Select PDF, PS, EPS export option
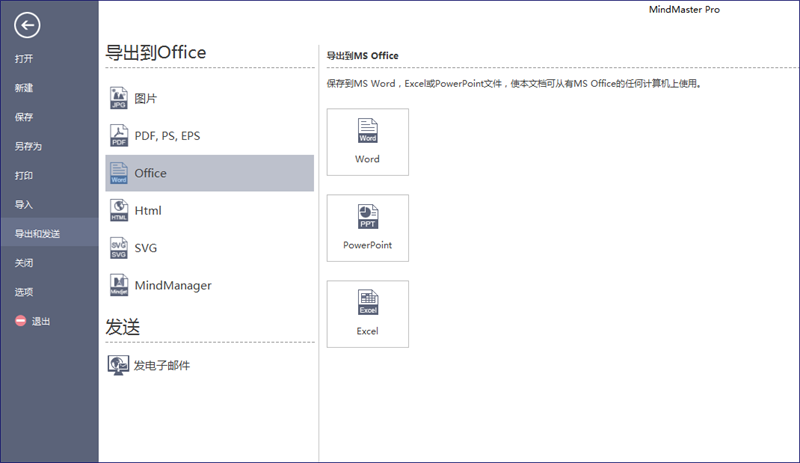800x463 pixels. [167, 136]
